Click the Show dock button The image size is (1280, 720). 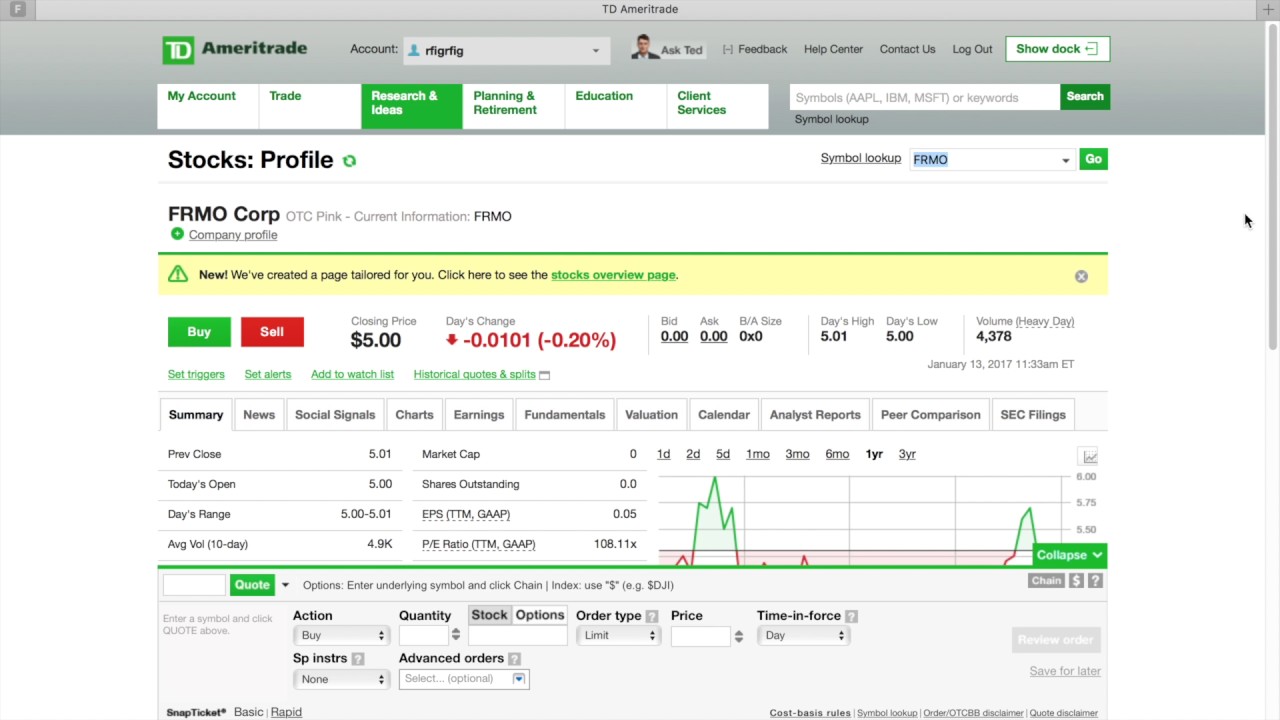pos(1057,49)
